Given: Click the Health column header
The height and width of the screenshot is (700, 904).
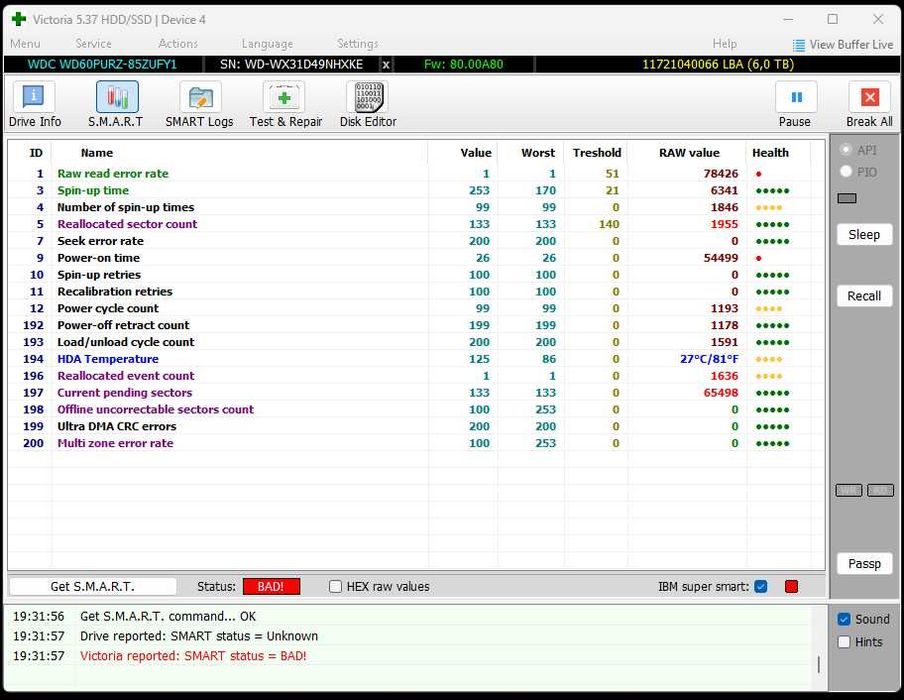Looking at the screenshot, I should 770,153.
